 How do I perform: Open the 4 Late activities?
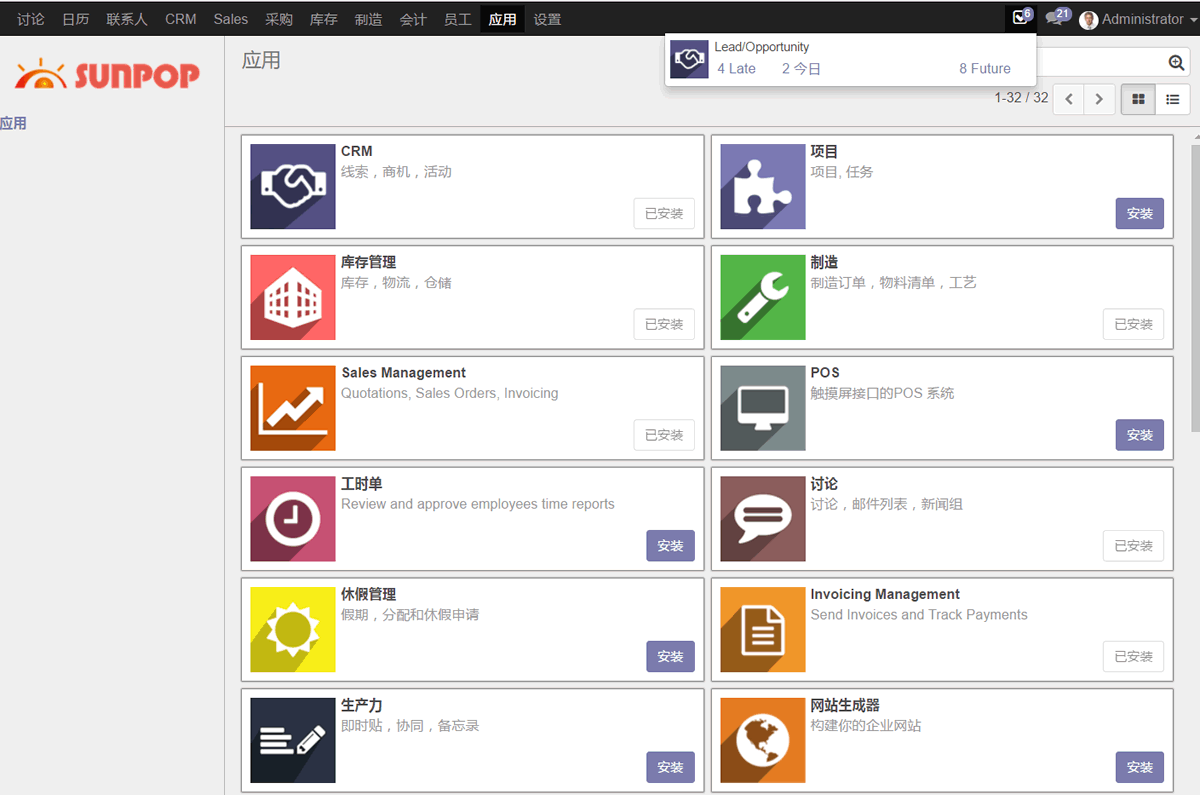737,68
